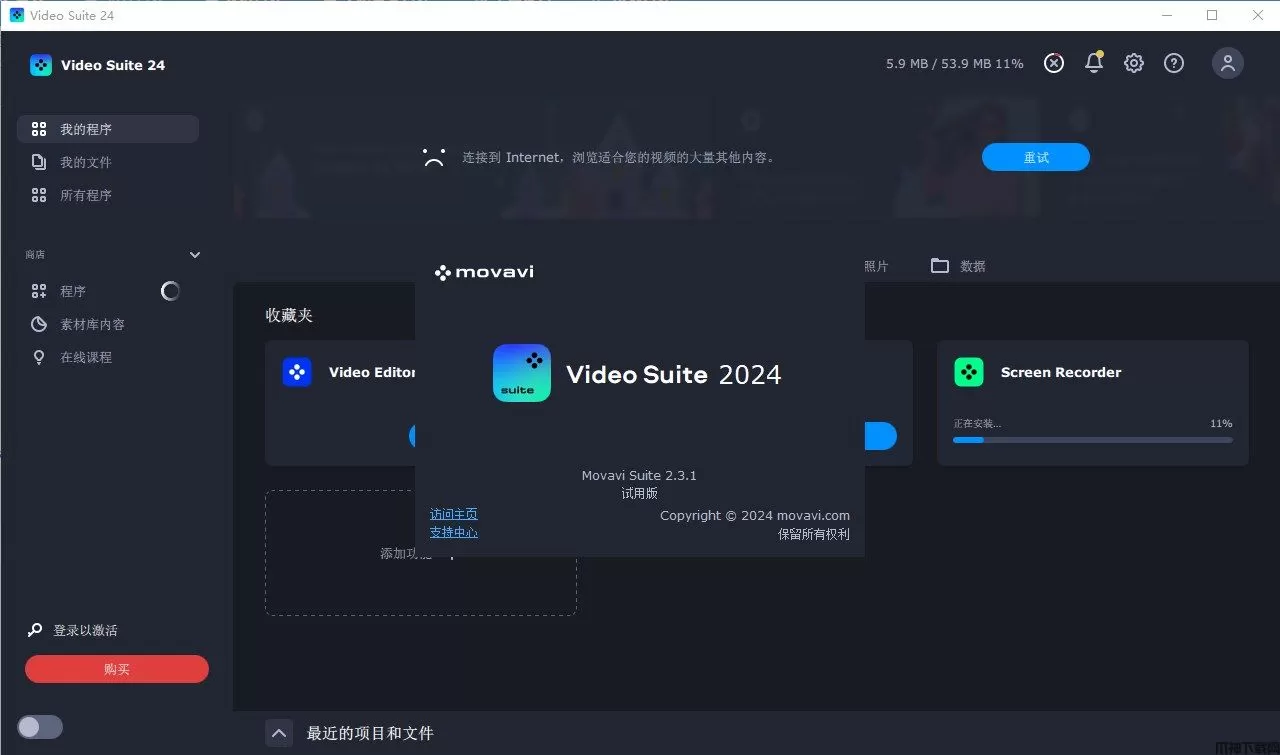This screenshot has width=1280, height=755.
Task: Click the dashed add-feature placeholder box
Action: [x=421, y=553]
